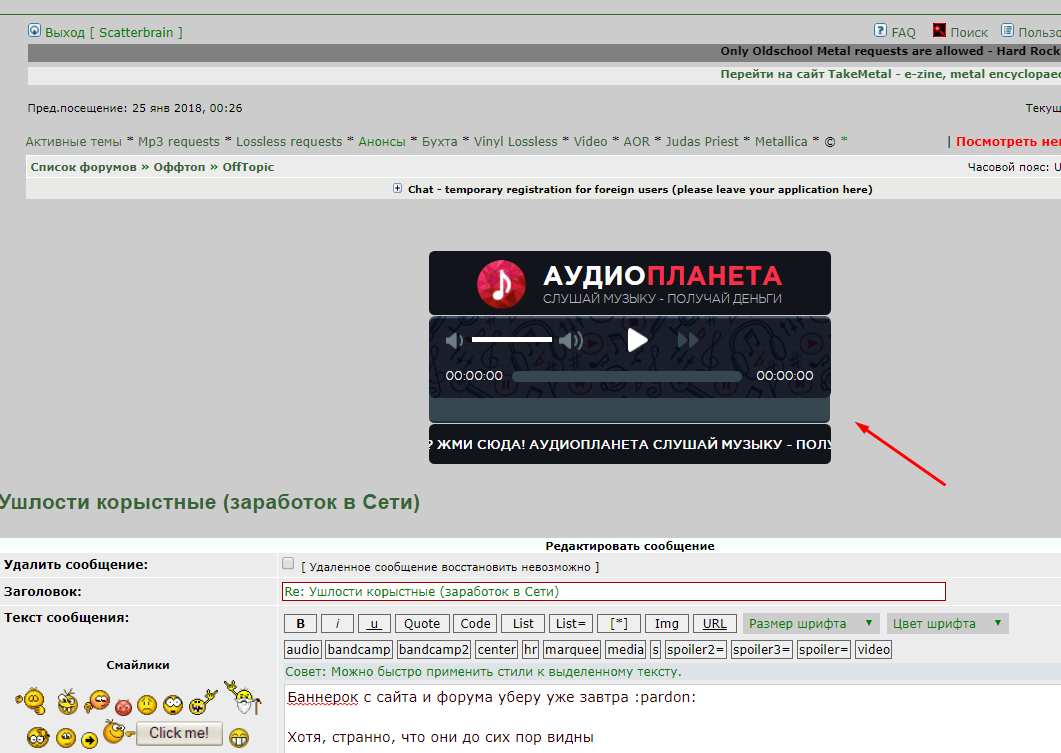Expand the Chat registration plus icon
Screen dimensions: 1061x753
[397, 188]
